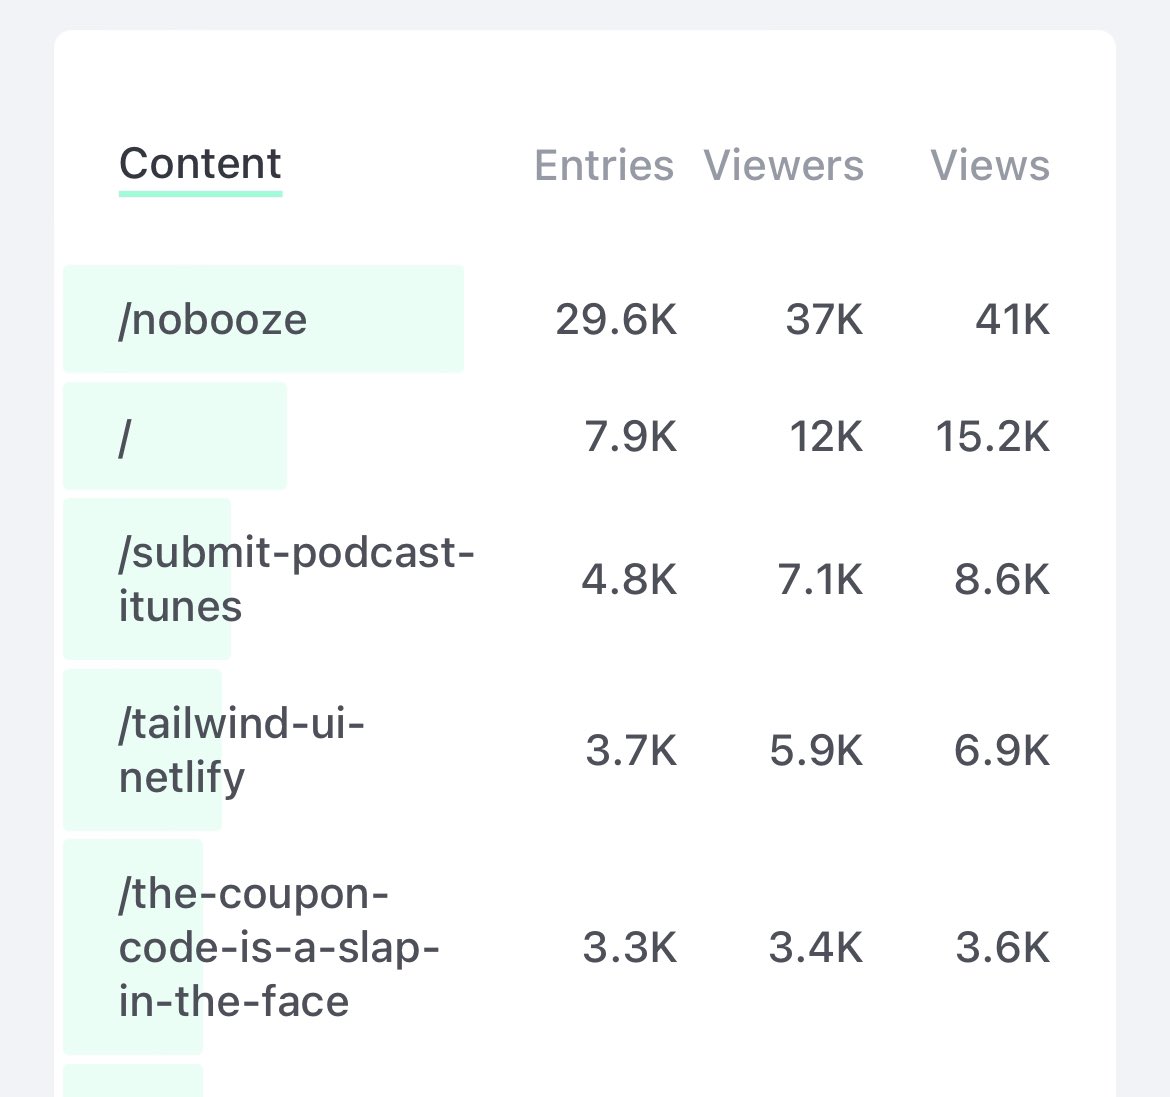Screen dimensions: 1170x1097
Task: Open the /submit-podcast-itunes page link
Action: coord(296,579)
